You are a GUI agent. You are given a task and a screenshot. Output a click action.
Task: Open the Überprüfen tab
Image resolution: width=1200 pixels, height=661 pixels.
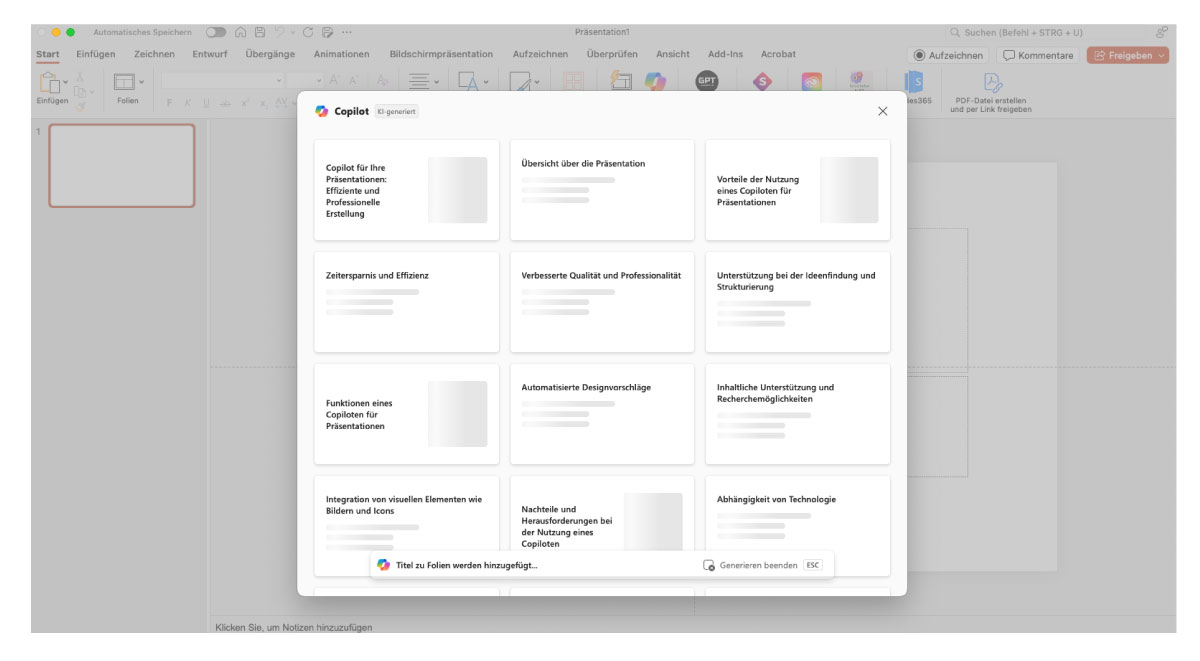coord(612,54)
